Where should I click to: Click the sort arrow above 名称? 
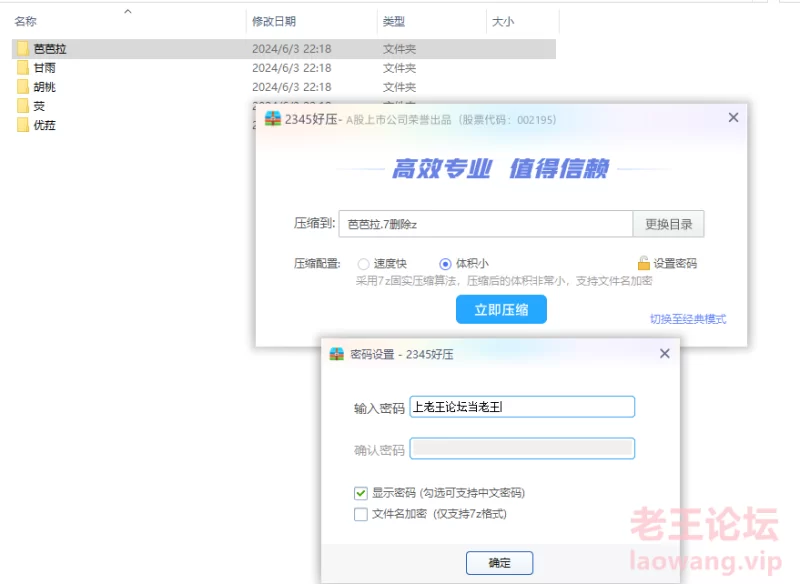128,11
